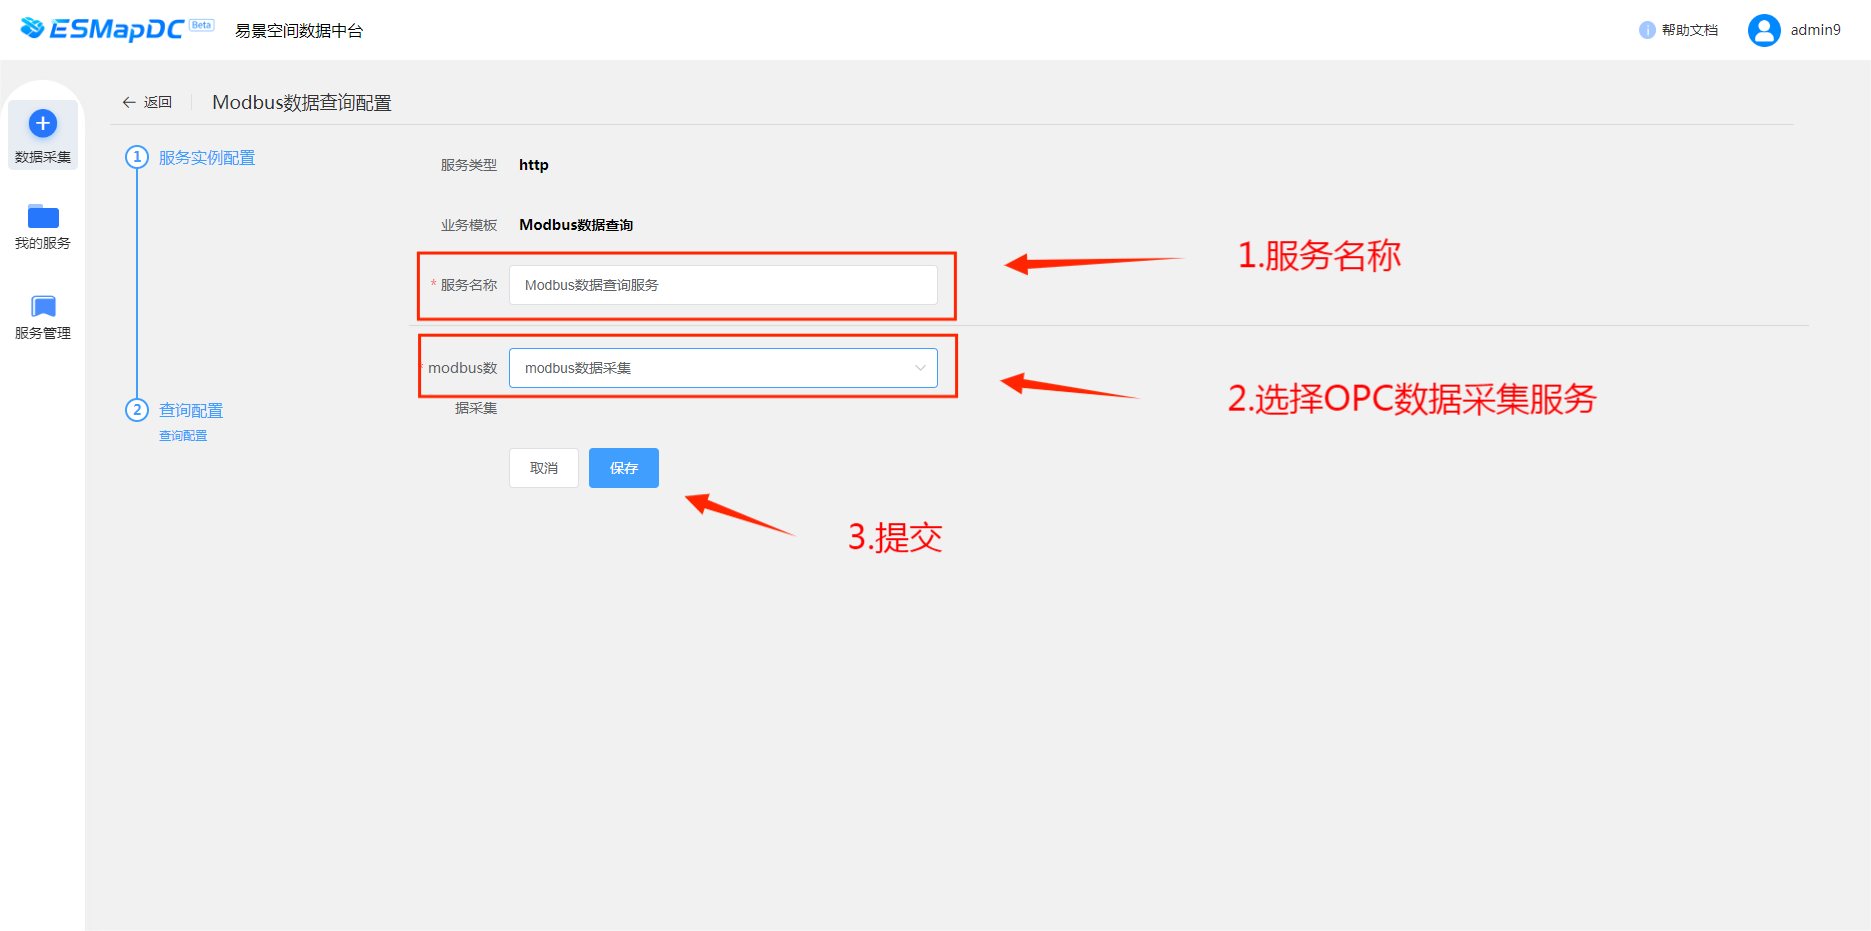
Task: Click the 帮助文档 info icon
Action: [x=1647, y=30]
